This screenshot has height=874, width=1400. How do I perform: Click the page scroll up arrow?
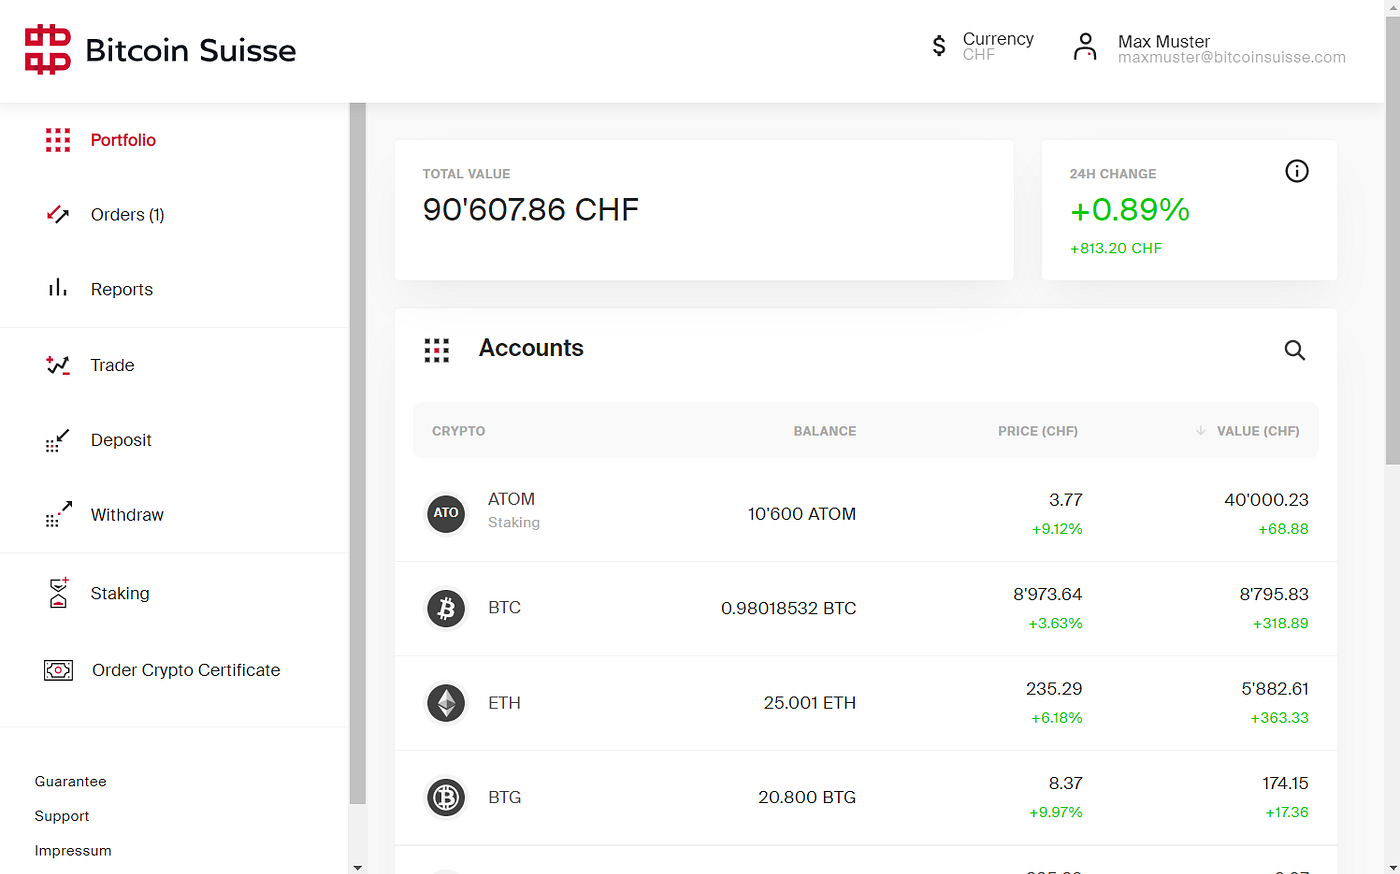[x=1392, y=6]
